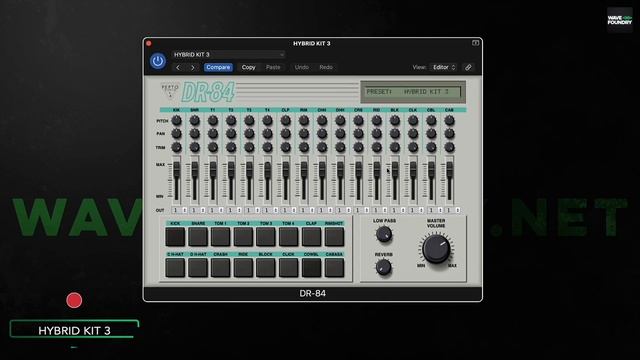Click the PRESET display on the DR-84
Screen dimensions: 640x360
413,92
